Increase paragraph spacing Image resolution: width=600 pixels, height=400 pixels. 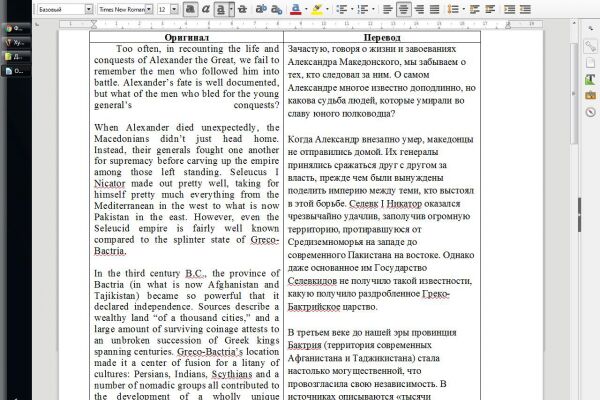tap(474, 9)
